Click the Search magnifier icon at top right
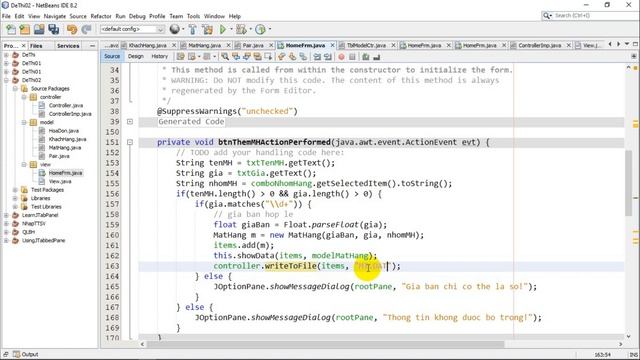Viewport: 640px width, 360px height. (546, 16)
